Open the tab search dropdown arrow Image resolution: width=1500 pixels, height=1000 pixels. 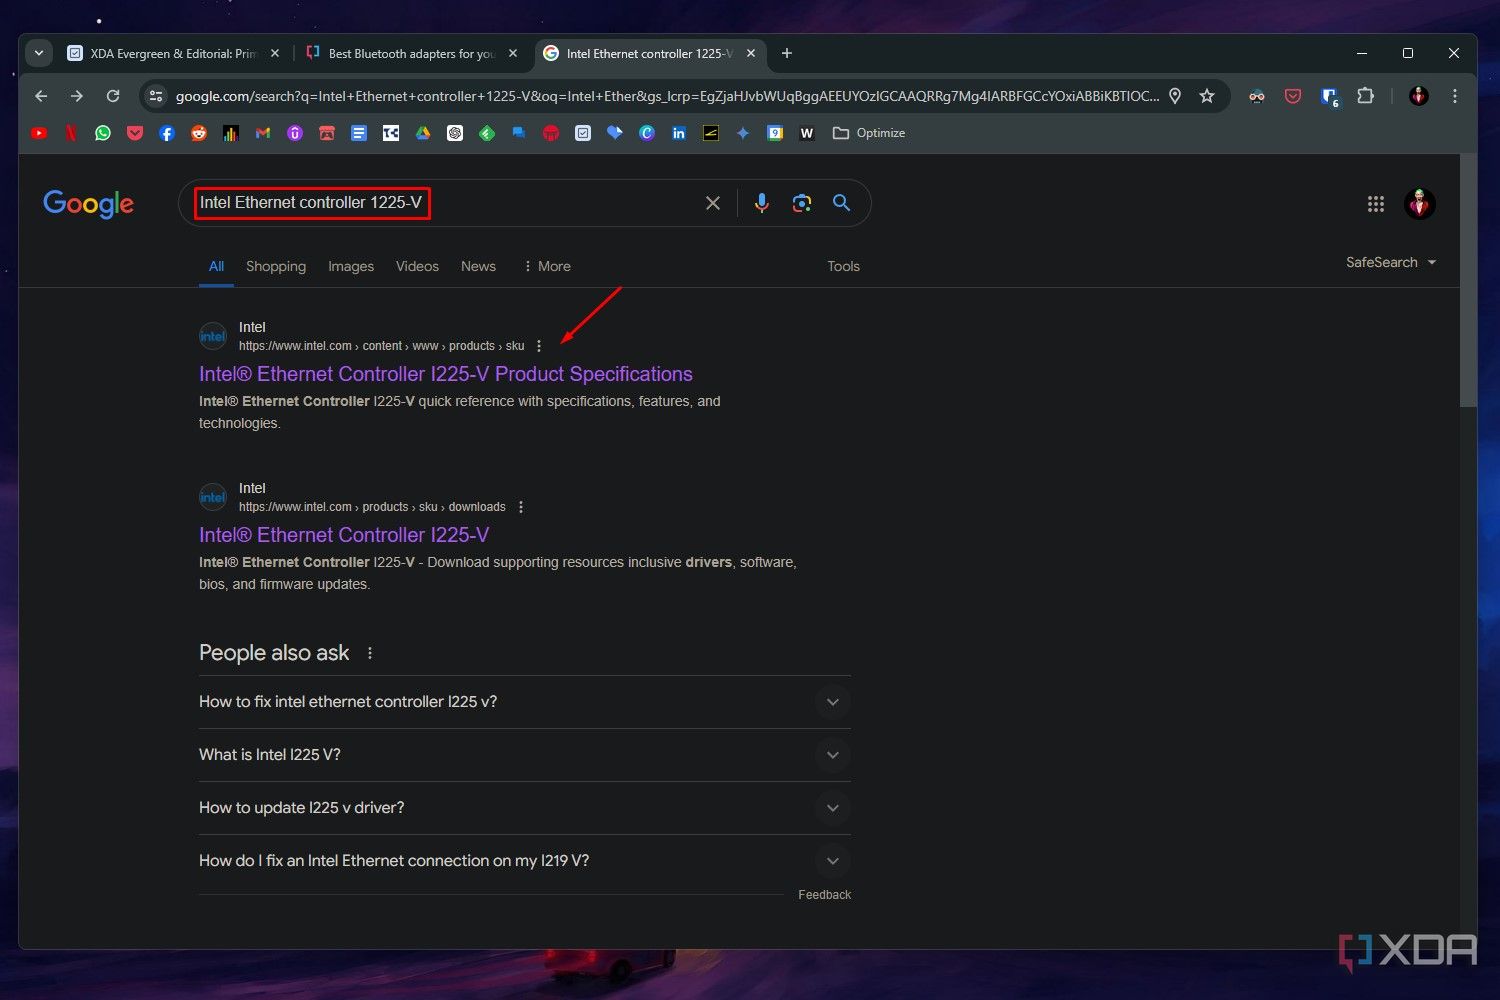pos(39,53)
